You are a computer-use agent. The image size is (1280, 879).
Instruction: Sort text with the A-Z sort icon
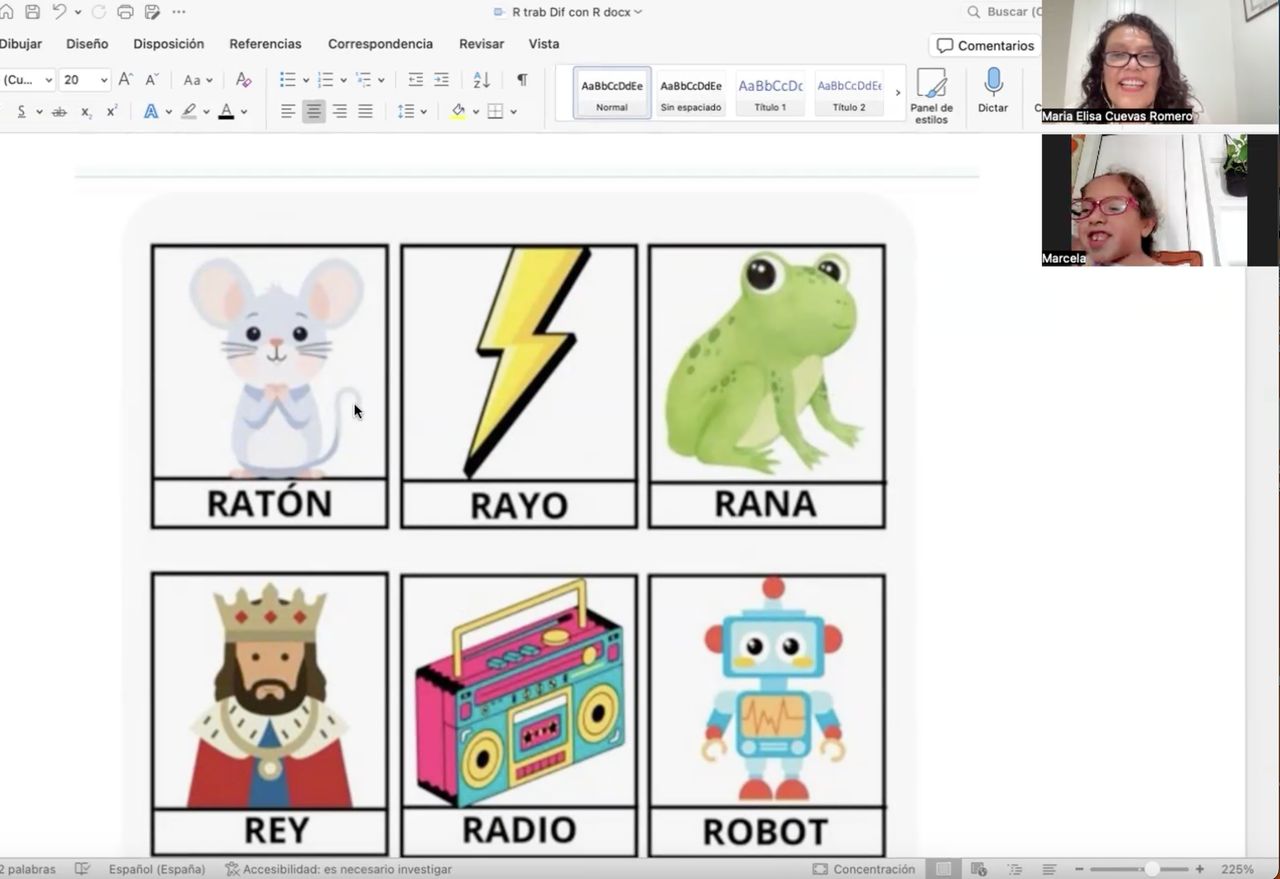click(x=481, y=80)
